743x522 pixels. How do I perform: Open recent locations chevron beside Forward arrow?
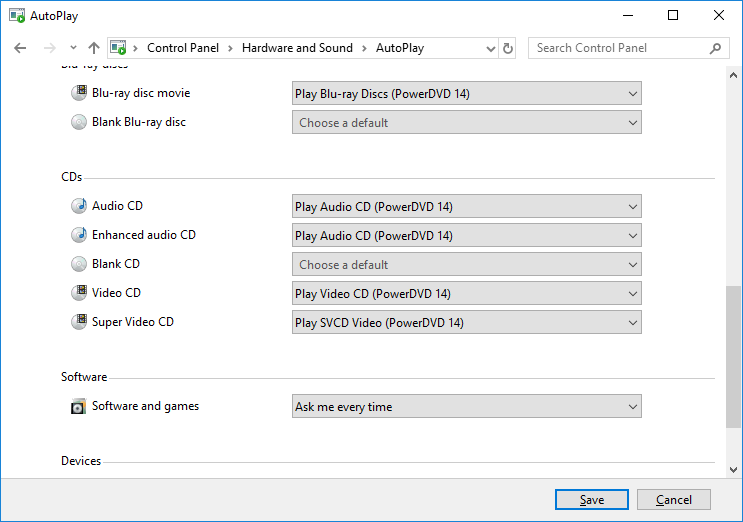click(x=73, y=47)
